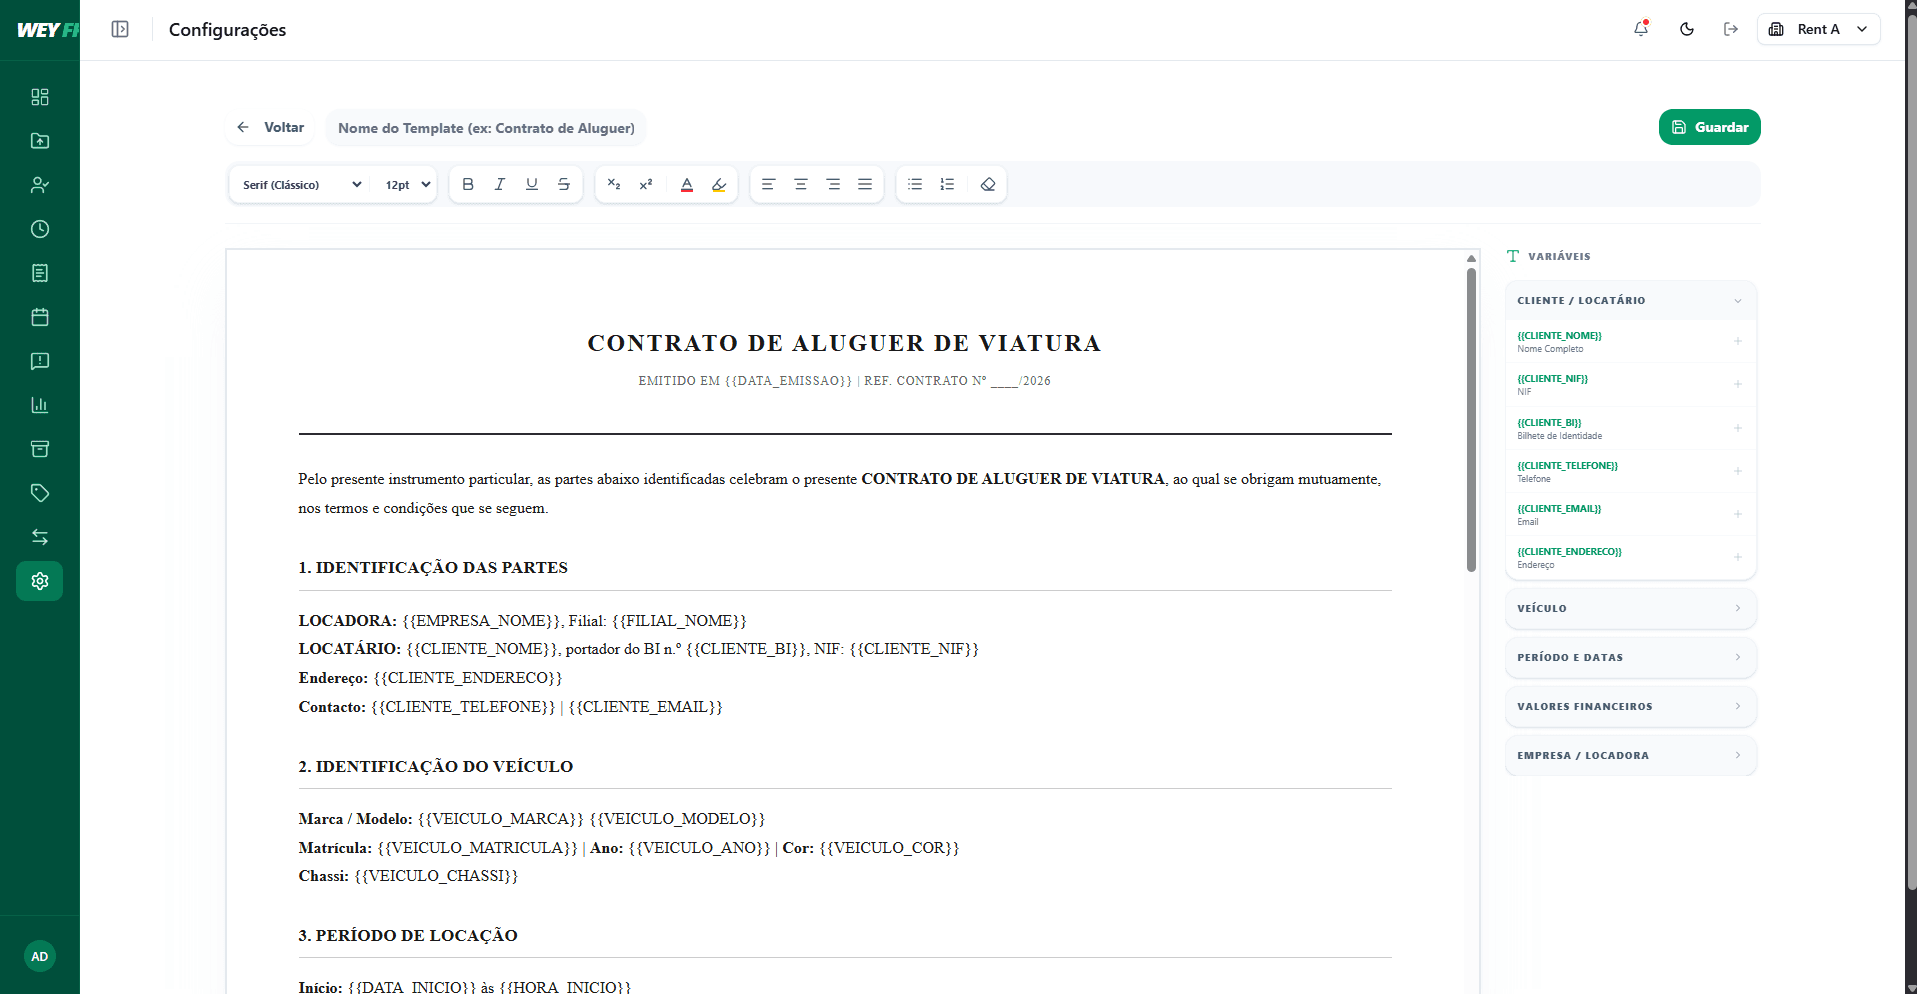Click the {{EMPRESA_NOME}} placeholder in the document
Image resolution: width=1917 pixels, height=994 pixels.
click(x=482, y=621)
